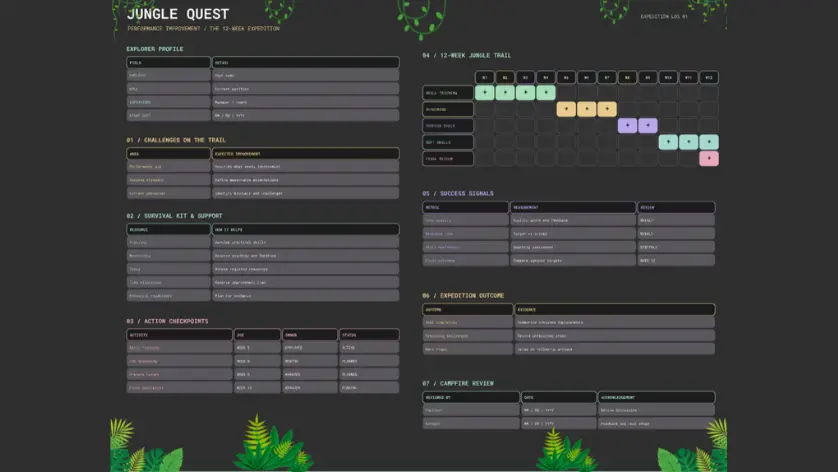
Task: Click the 'Develop practical skills' cell
Action: pos(306,242)
